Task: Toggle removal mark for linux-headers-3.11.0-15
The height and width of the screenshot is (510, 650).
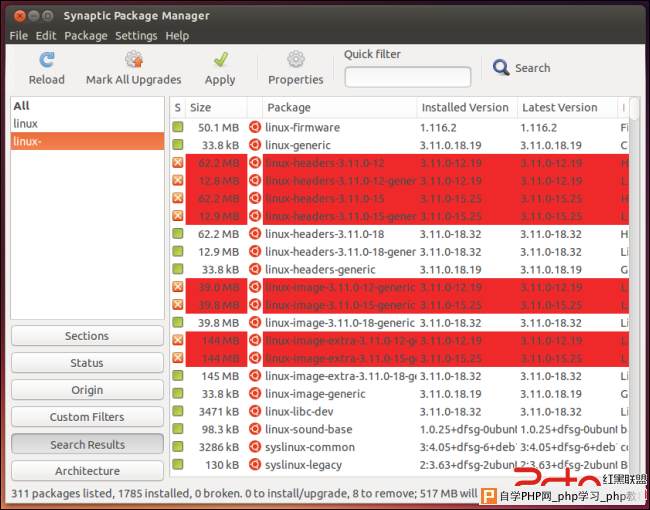Action: pyautogui.click(x=178, y=198)
